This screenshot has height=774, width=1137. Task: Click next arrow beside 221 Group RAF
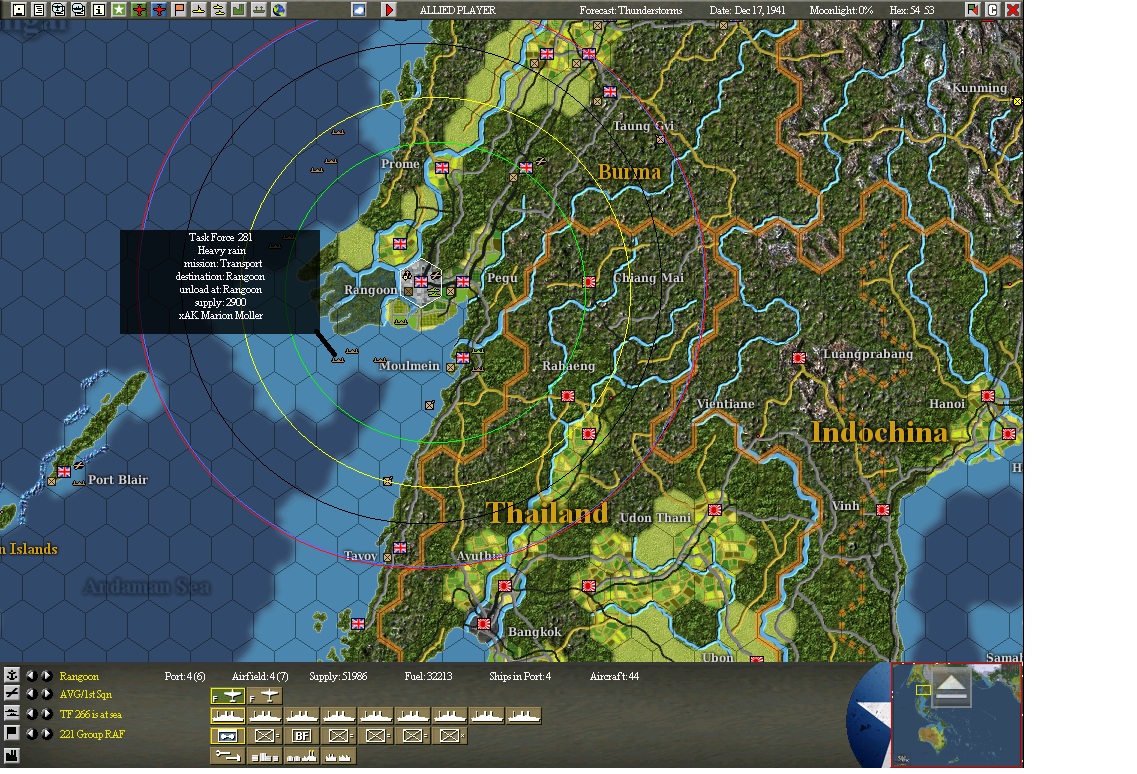click(x=46, y=733)
